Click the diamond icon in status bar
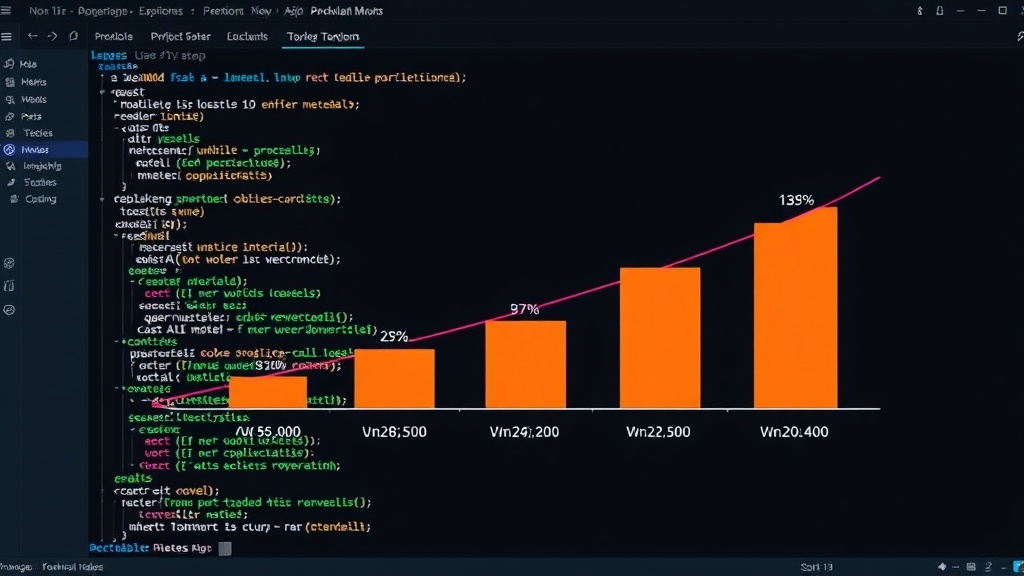The width and height of the screenshot is (1024, 576). pyautogui.click(x=942, y=566)
